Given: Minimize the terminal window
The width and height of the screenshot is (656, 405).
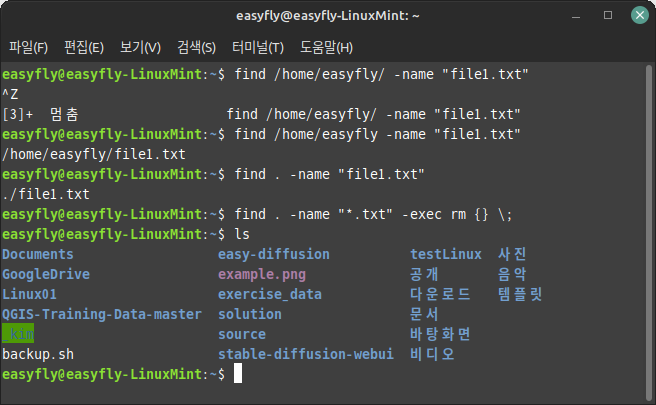Looking at the screenshot, I should tap(576, 16).
